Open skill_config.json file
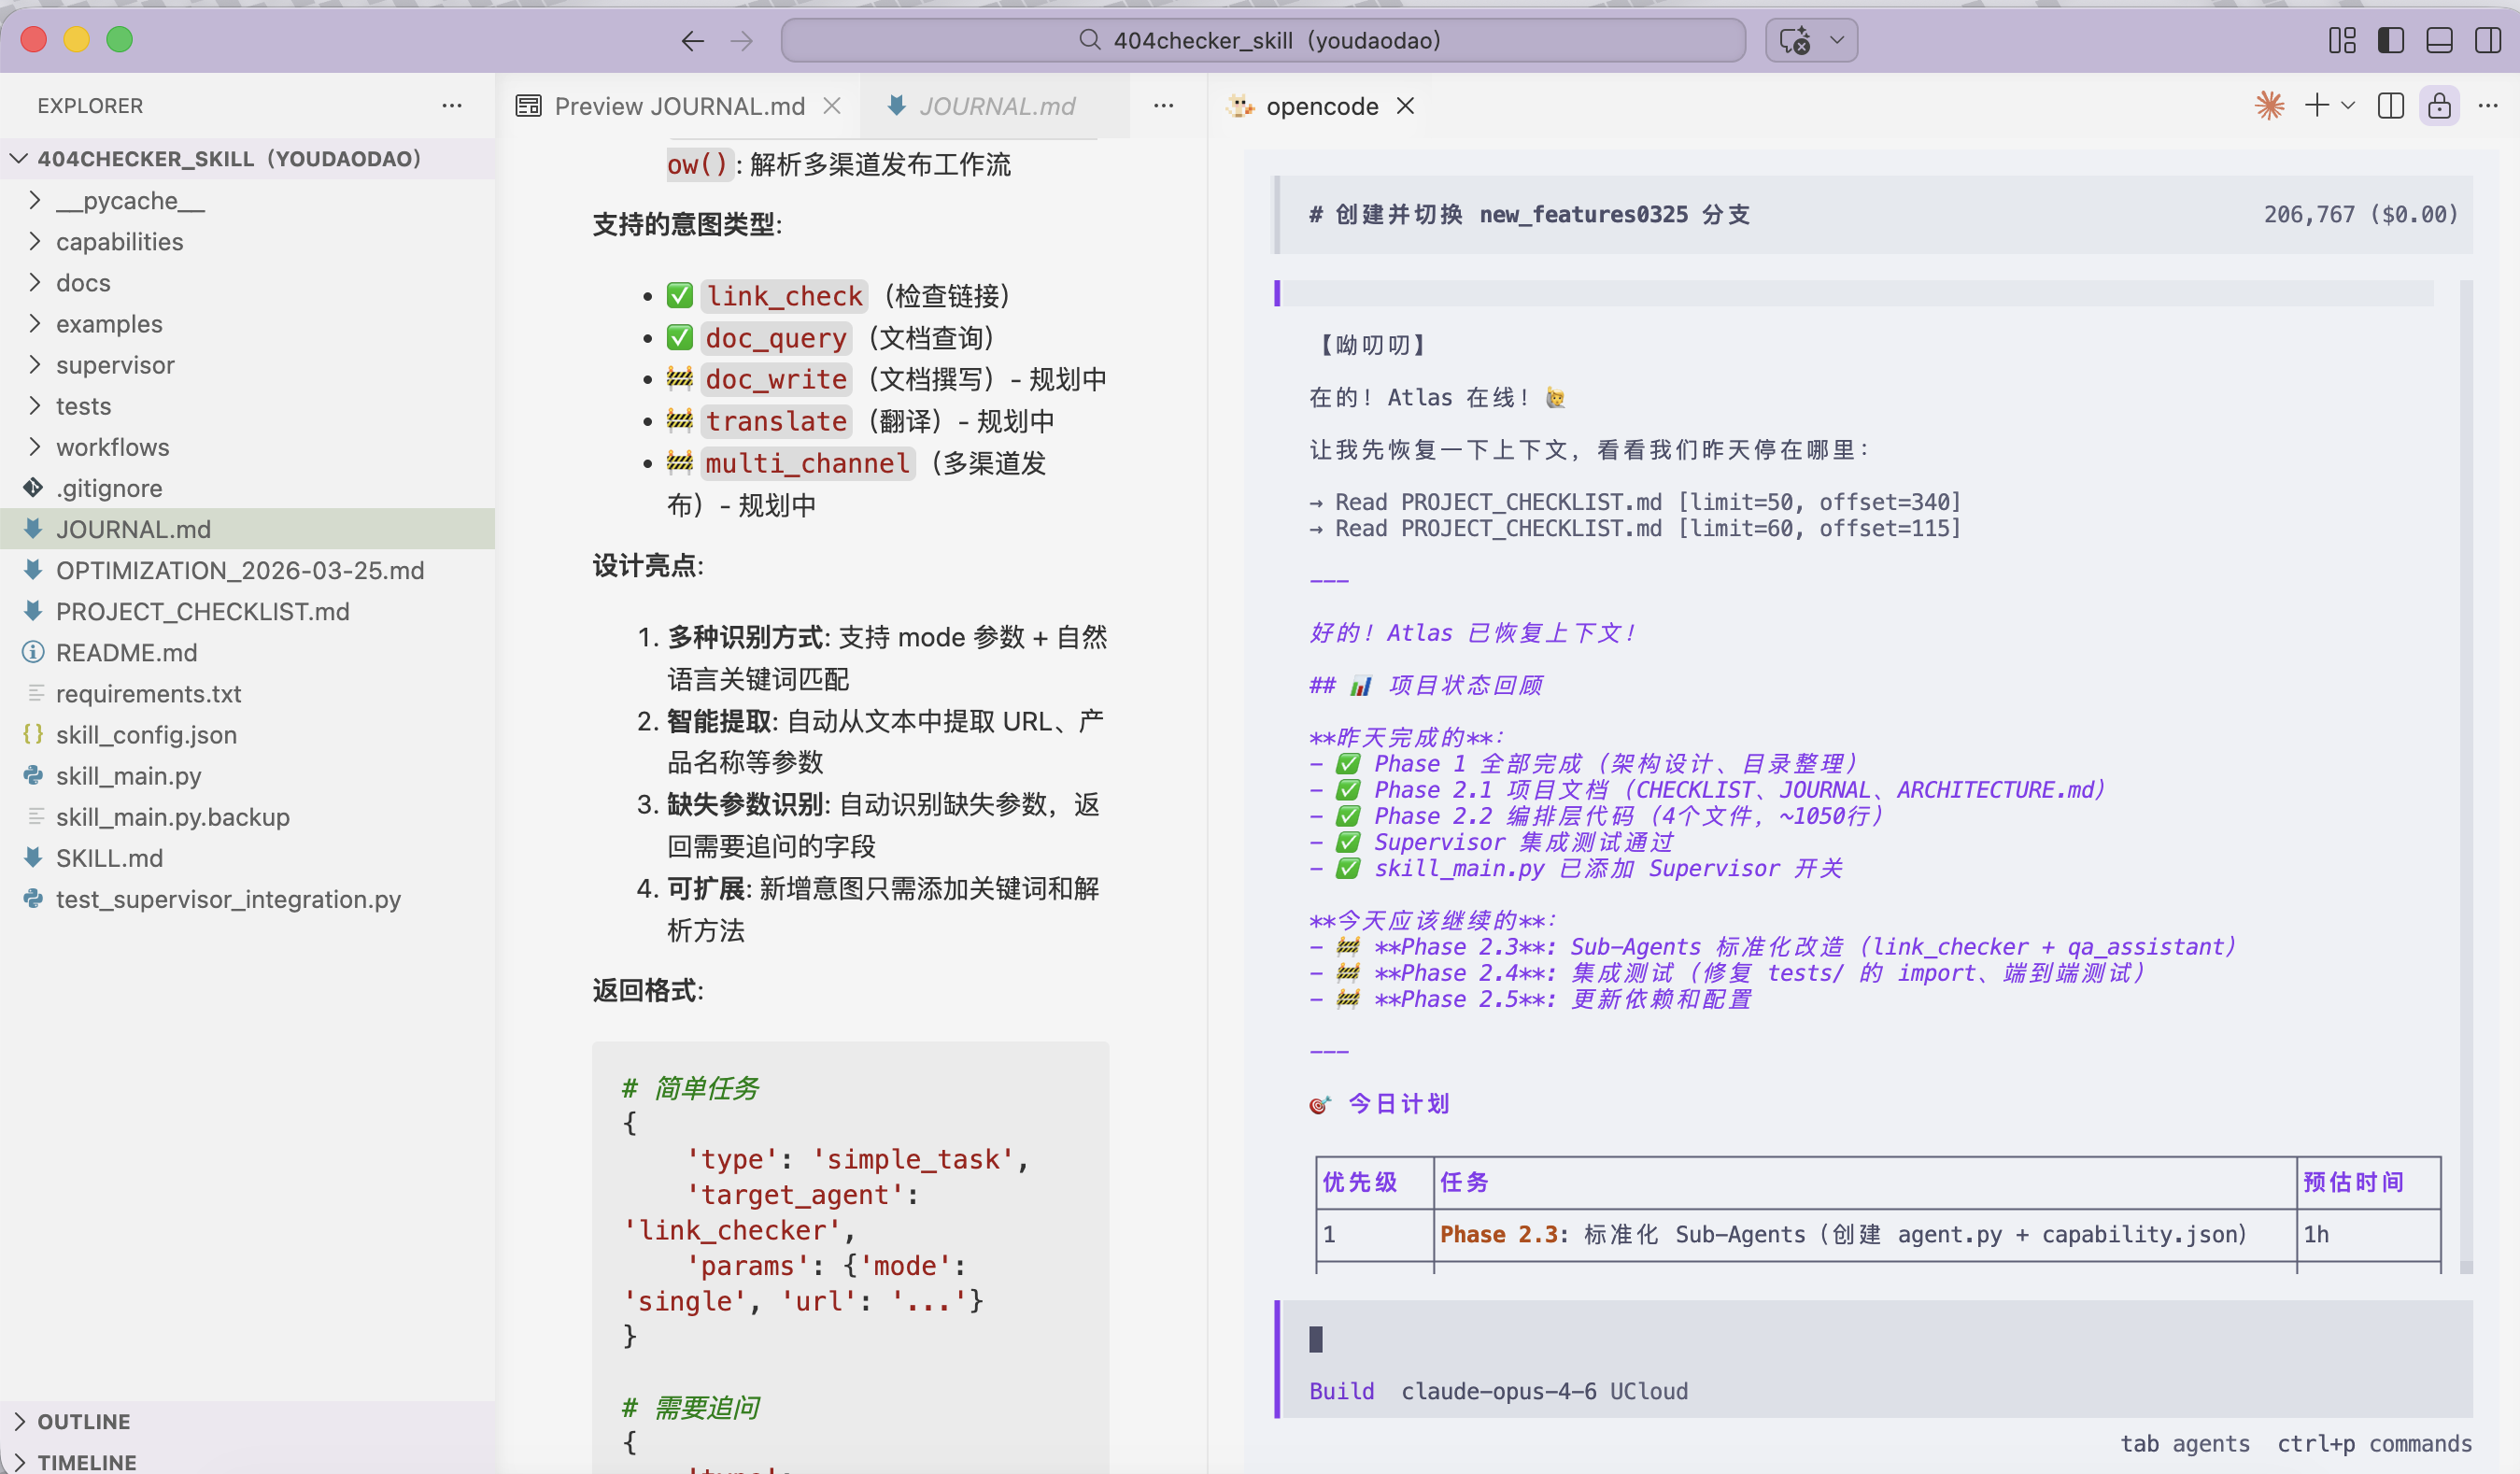The width and height of the screenshot is (2520, 1474). [247, 734]
